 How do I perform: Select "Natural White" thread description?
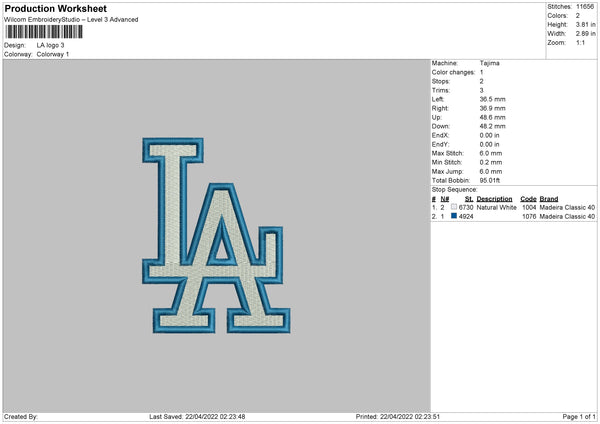pos(497,207)
